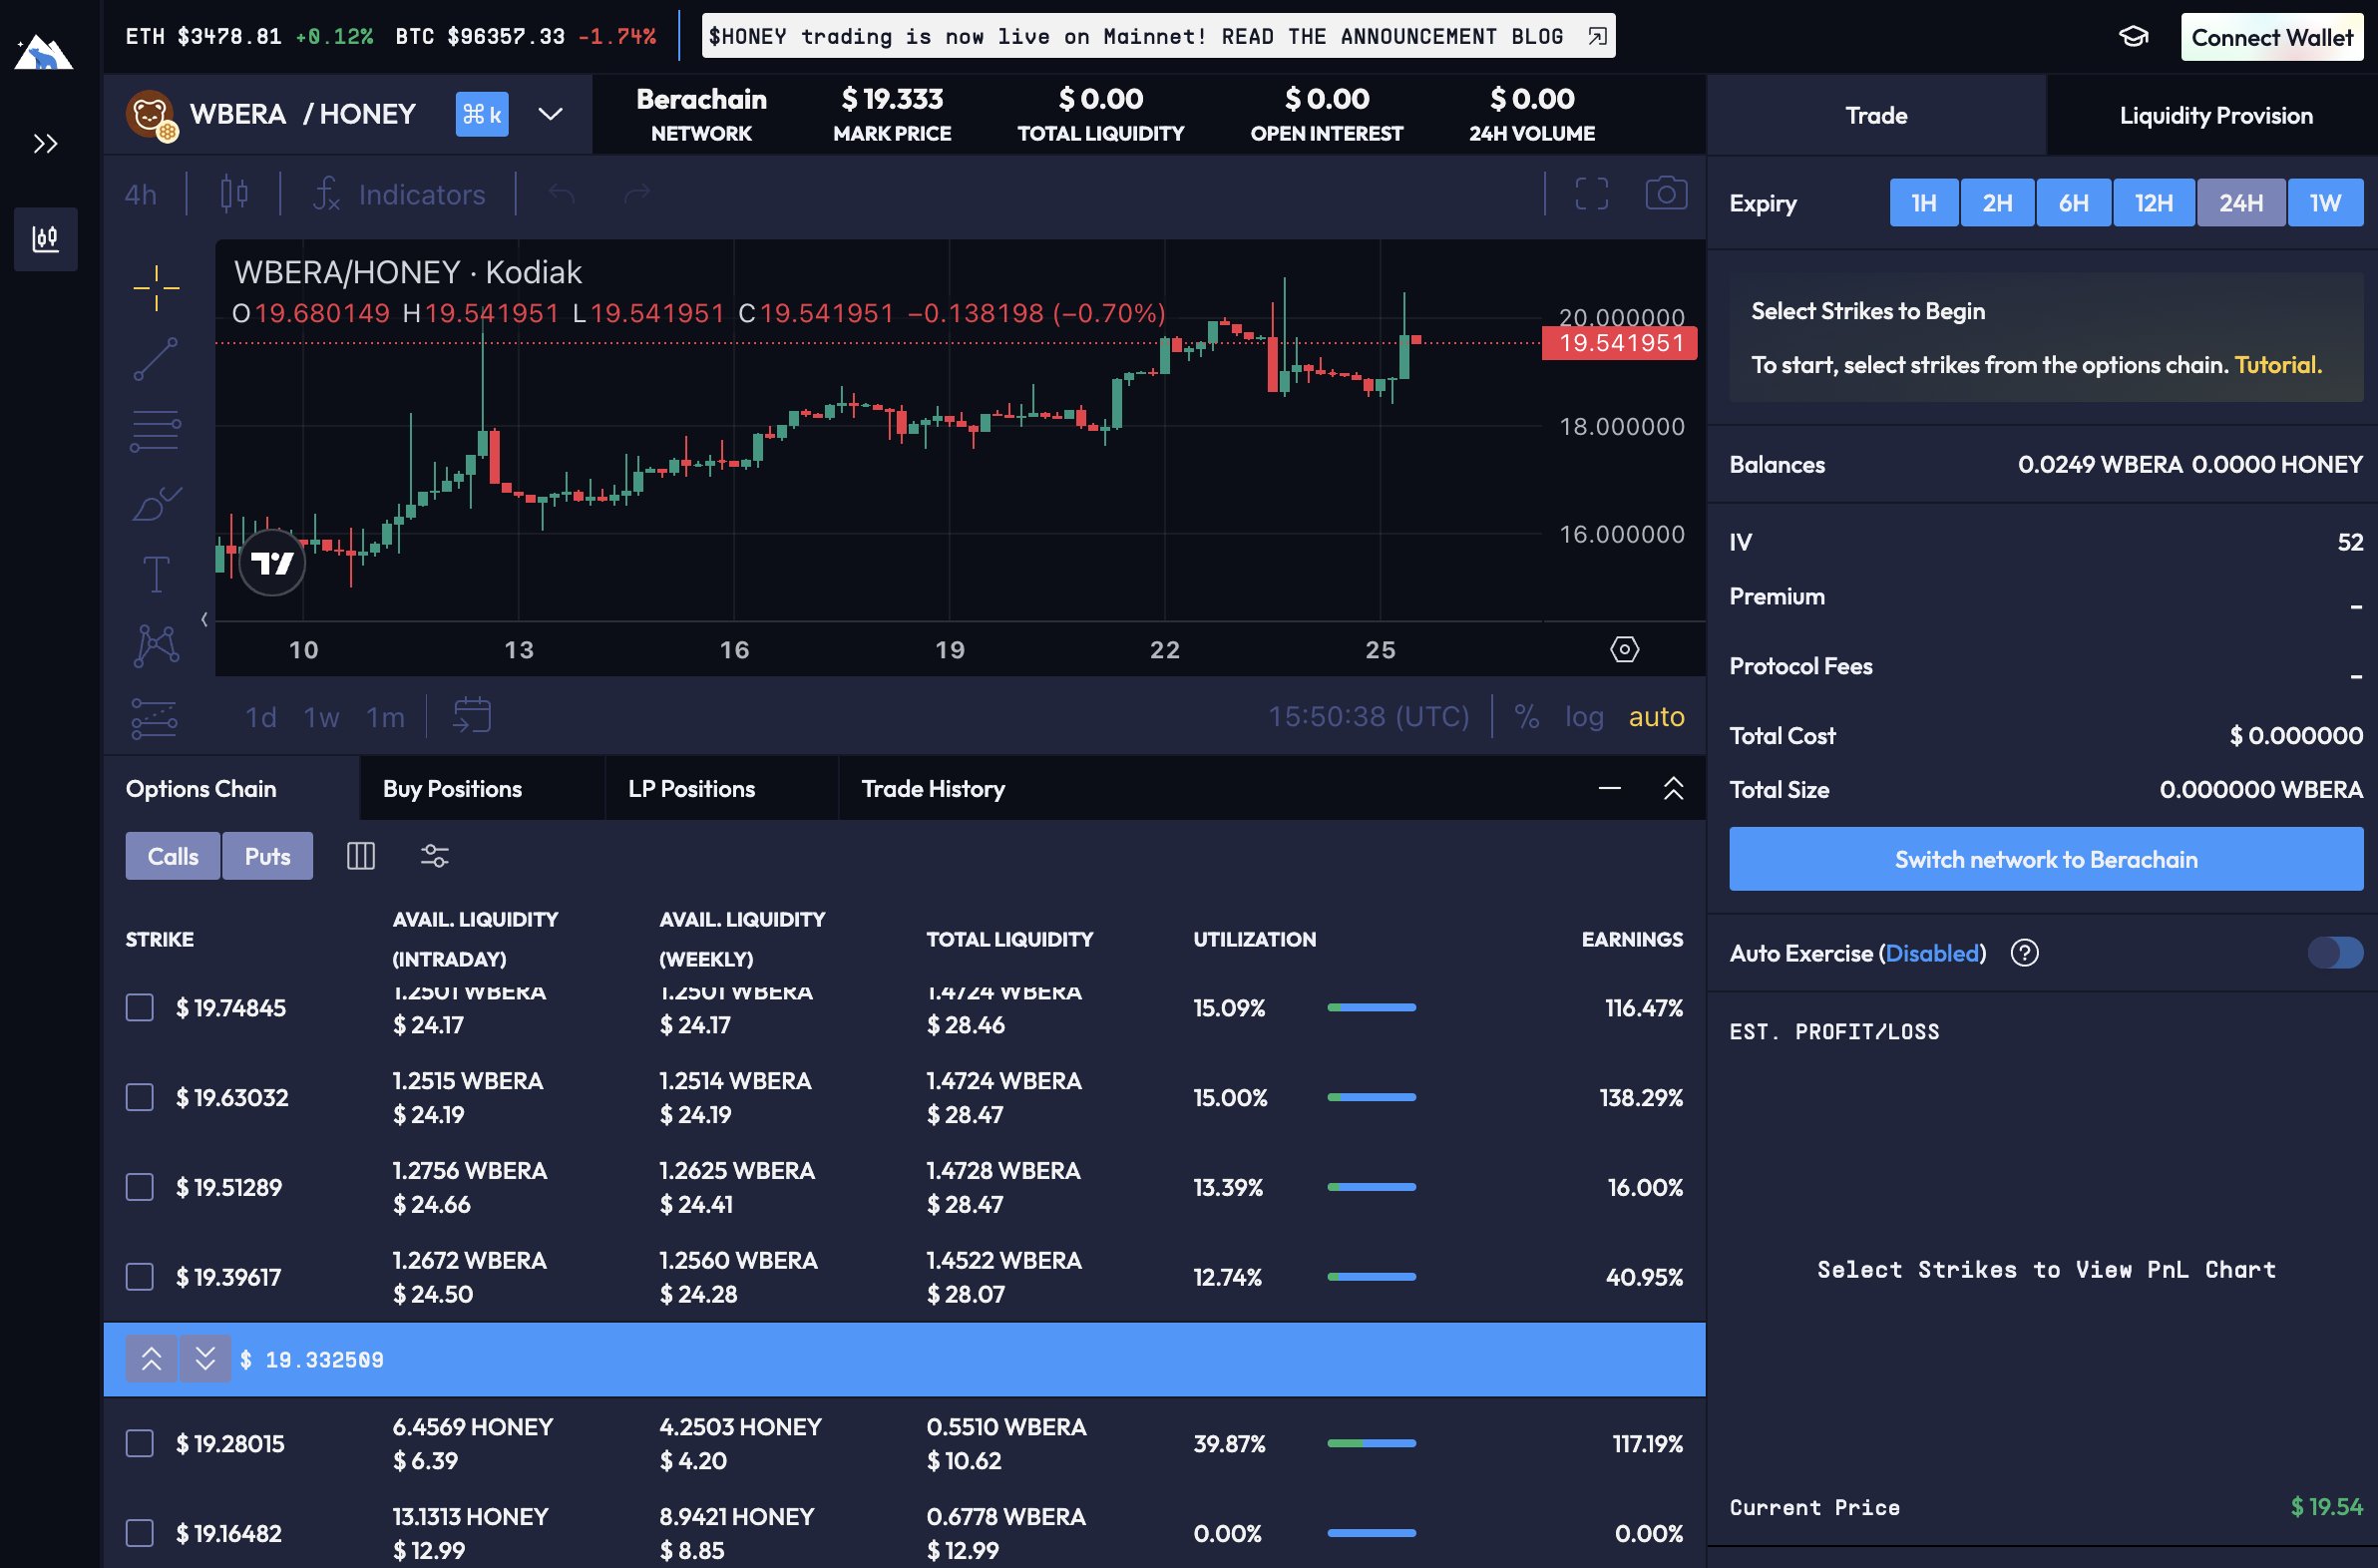Image resolution: width=2378 pixels, height=1568 pixels.
Task: Select 1W expiry
Action: point(2325,203)
